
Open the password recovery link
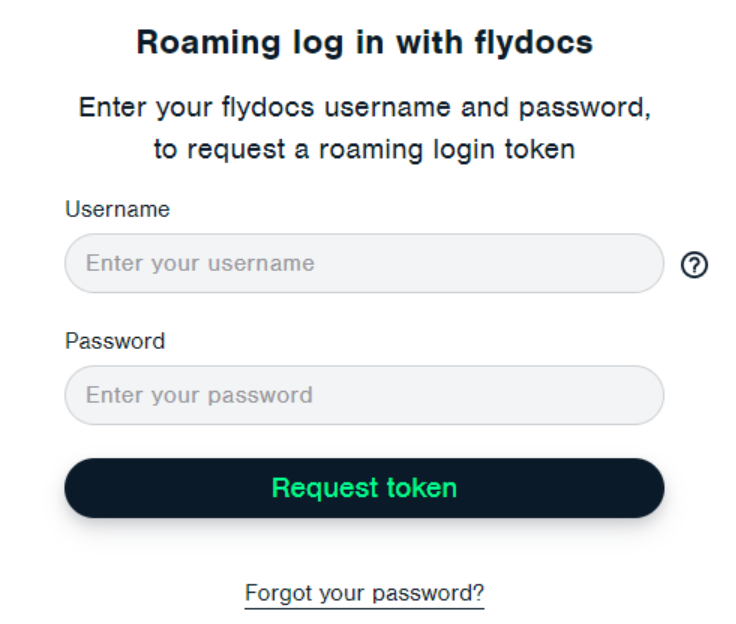point(364,593)
